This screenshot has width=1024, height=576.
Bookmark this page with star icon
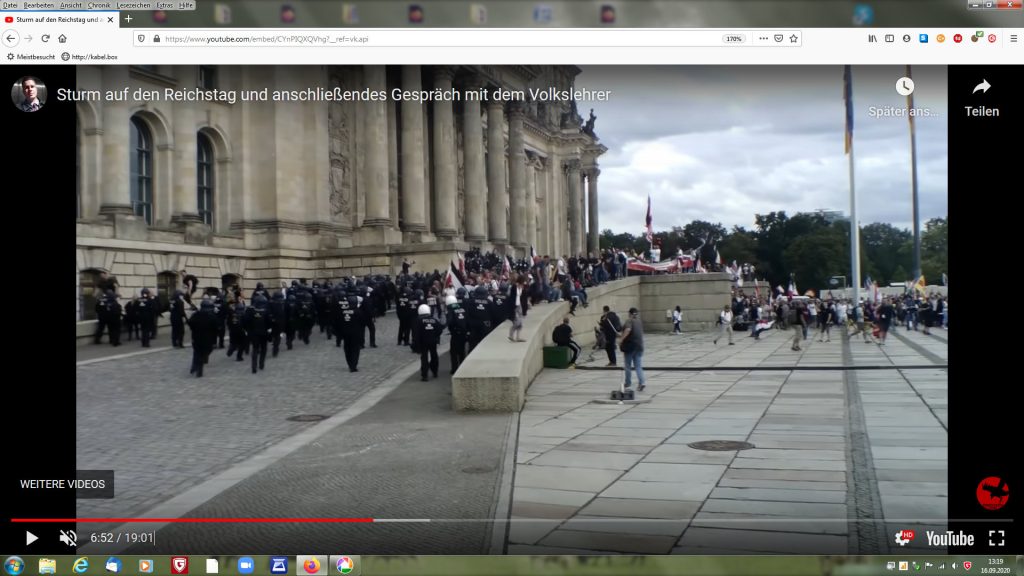(793, 38)
